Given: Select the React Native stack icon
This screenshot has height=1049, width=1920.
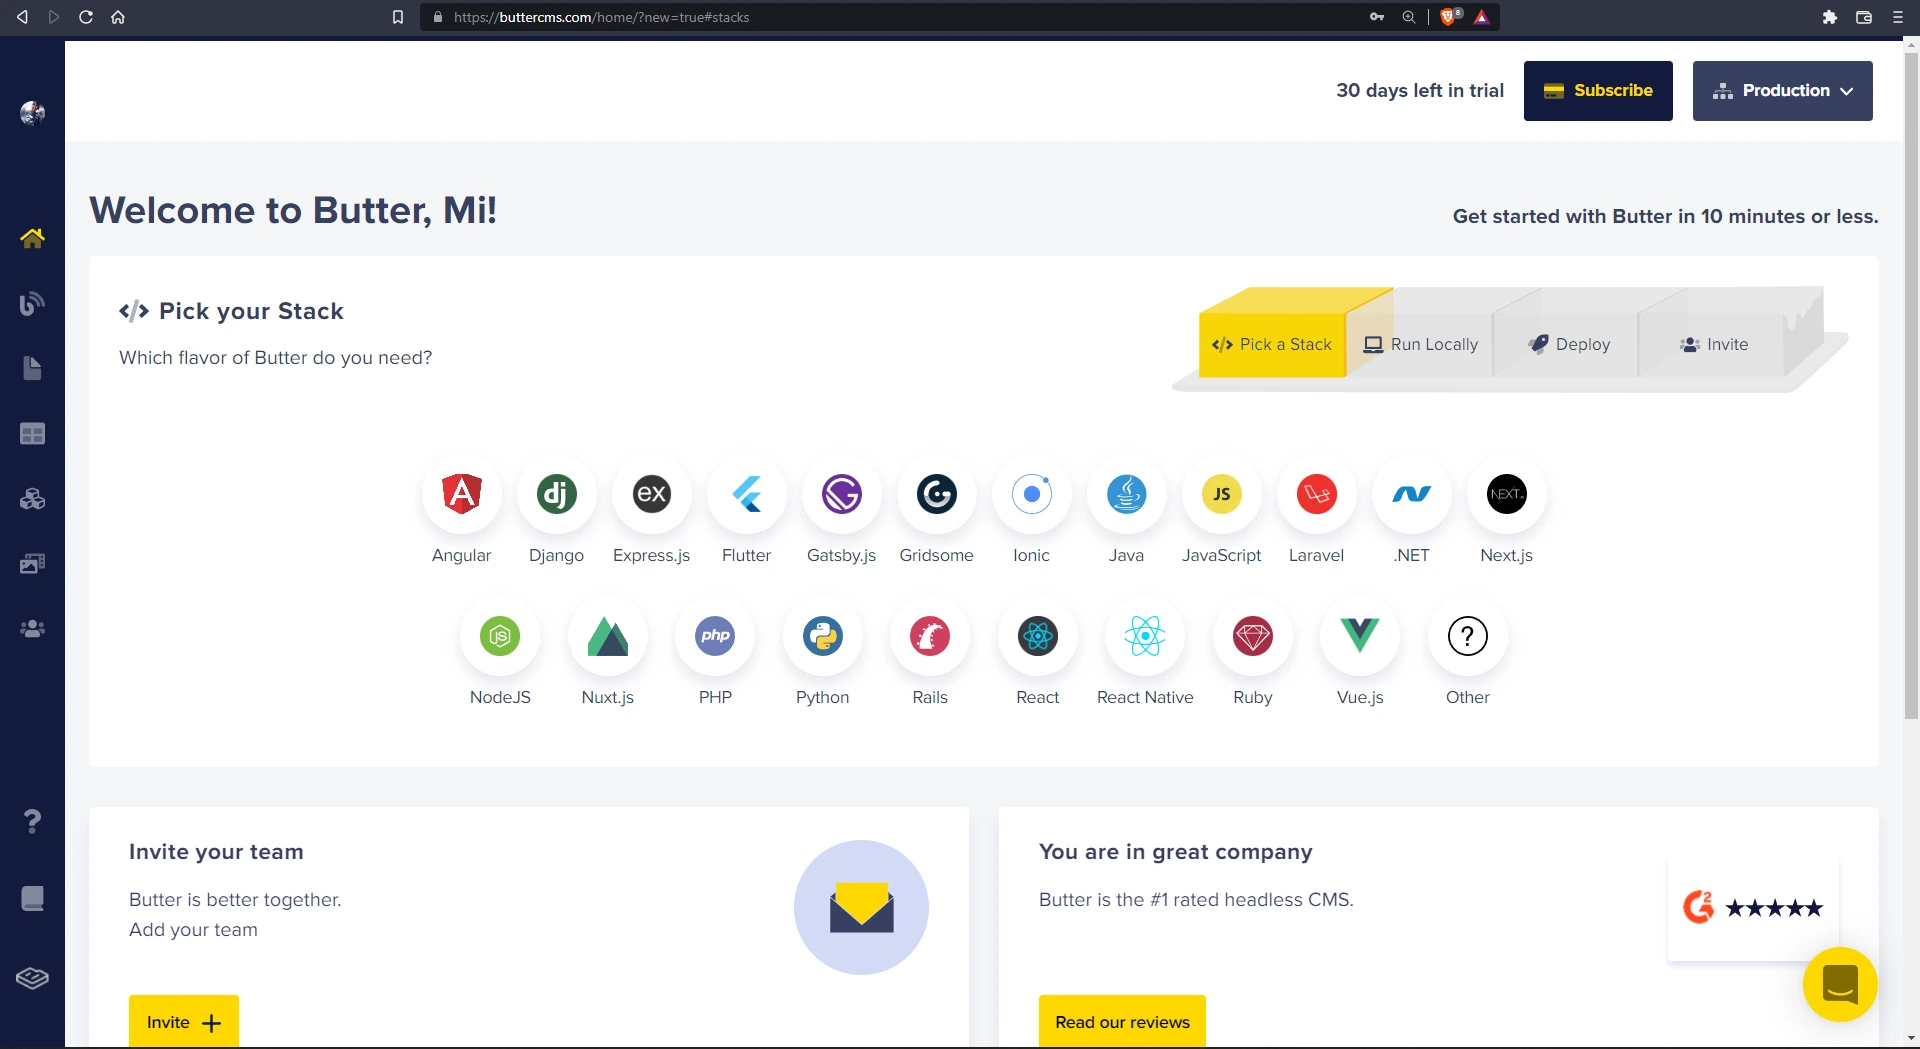Looking at the screenshot, I should [x=1145, y=635].
